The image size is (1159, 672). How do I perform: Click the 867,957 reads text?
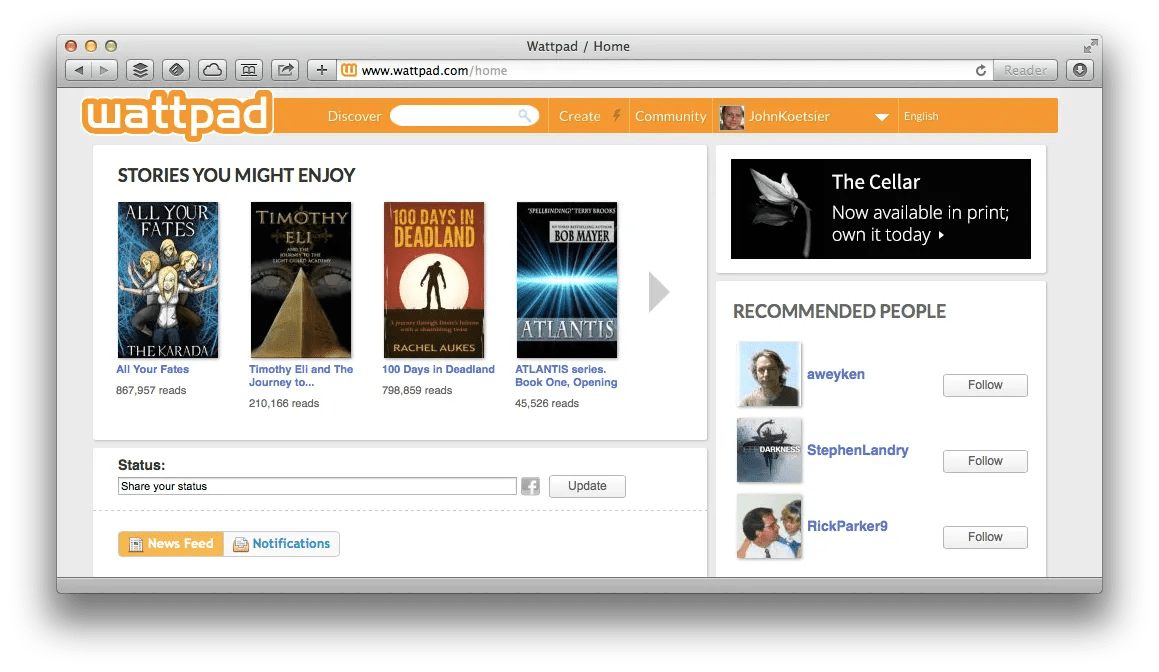tap(151, 390)
